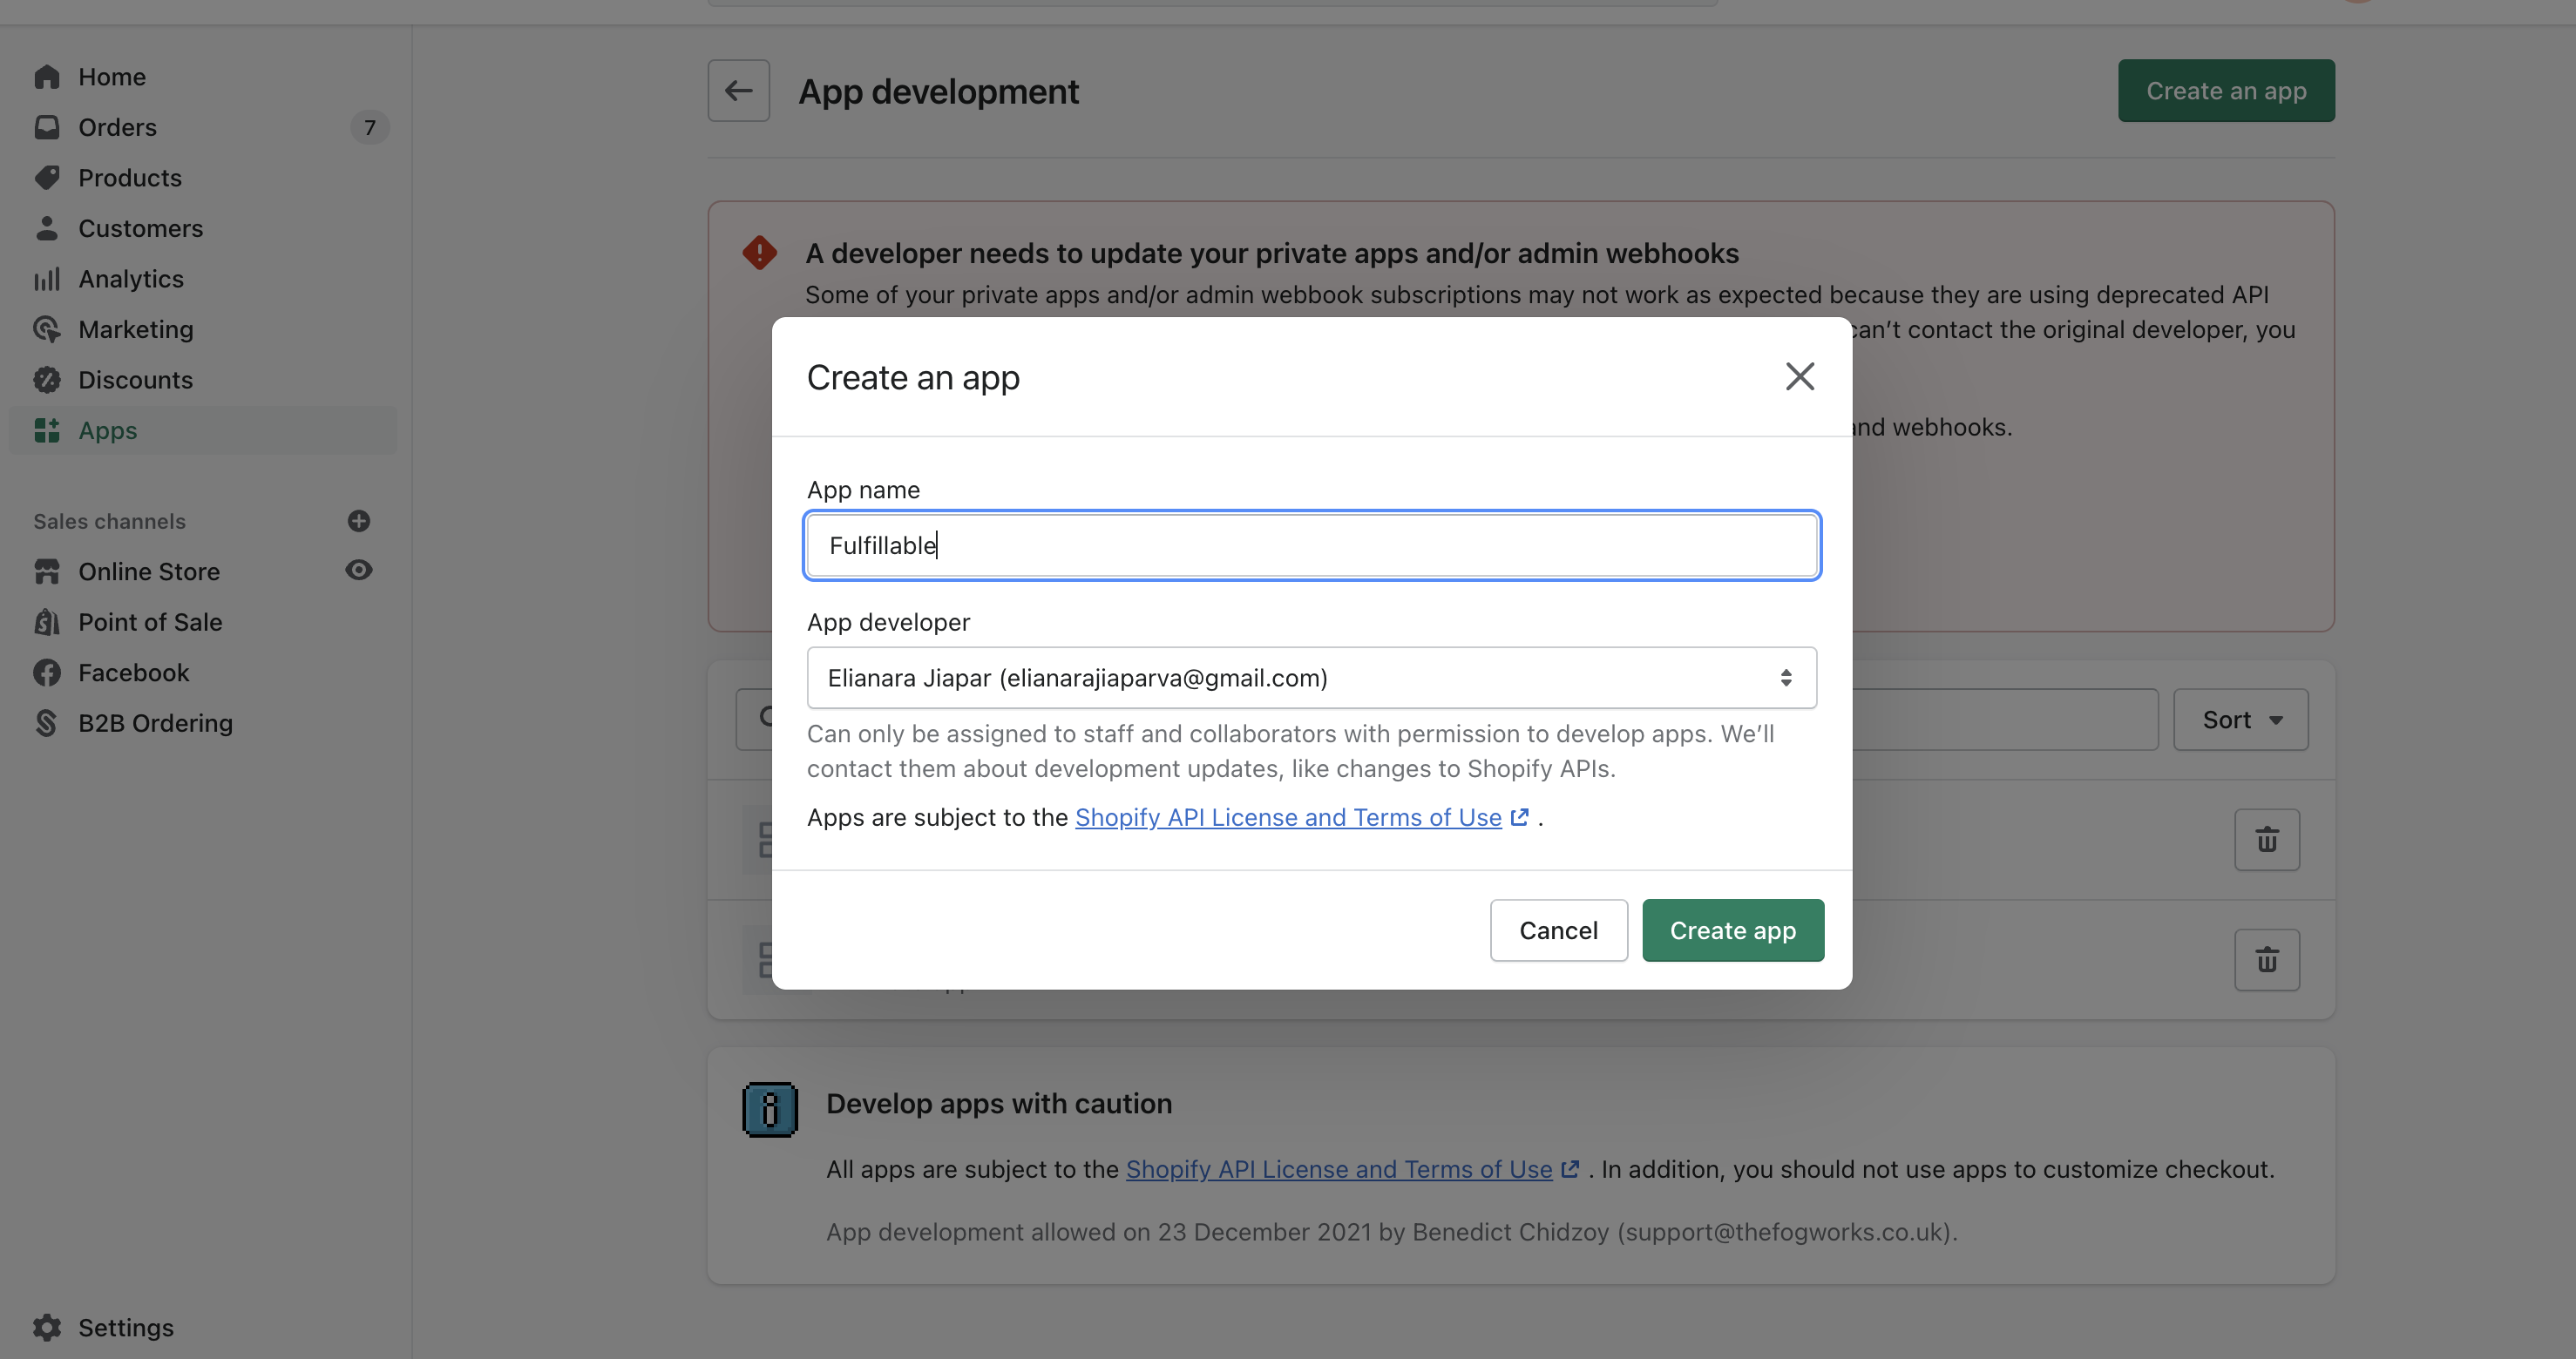Click the red warning diamond icon

(x=760, y=253)
